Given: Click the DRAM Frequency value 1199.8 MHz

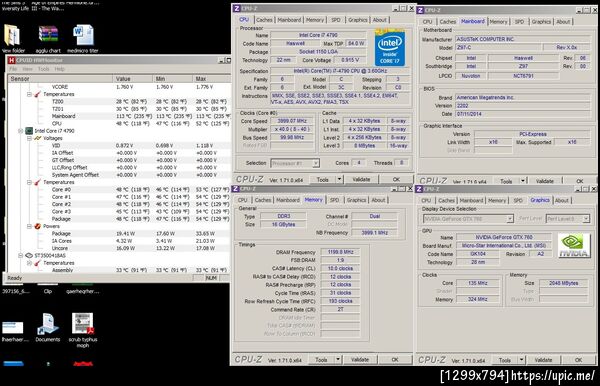Looking at the screenshot, I should click(x=340, y=252).
